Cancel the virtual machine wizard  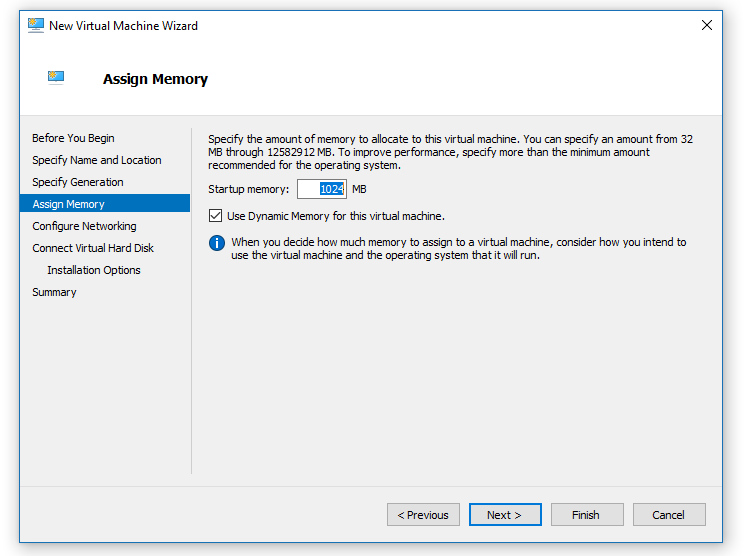[x=669, y=515]
